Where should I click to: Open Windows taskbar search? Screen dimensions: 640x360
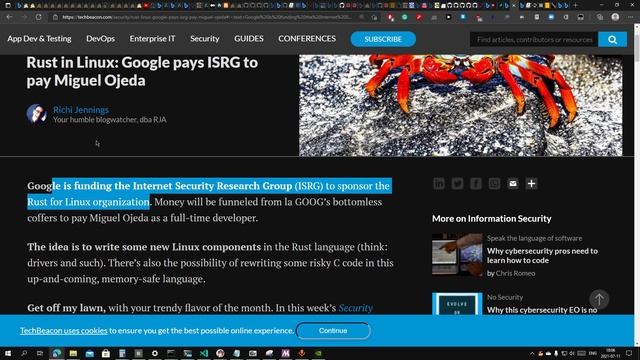coord(24,353)
